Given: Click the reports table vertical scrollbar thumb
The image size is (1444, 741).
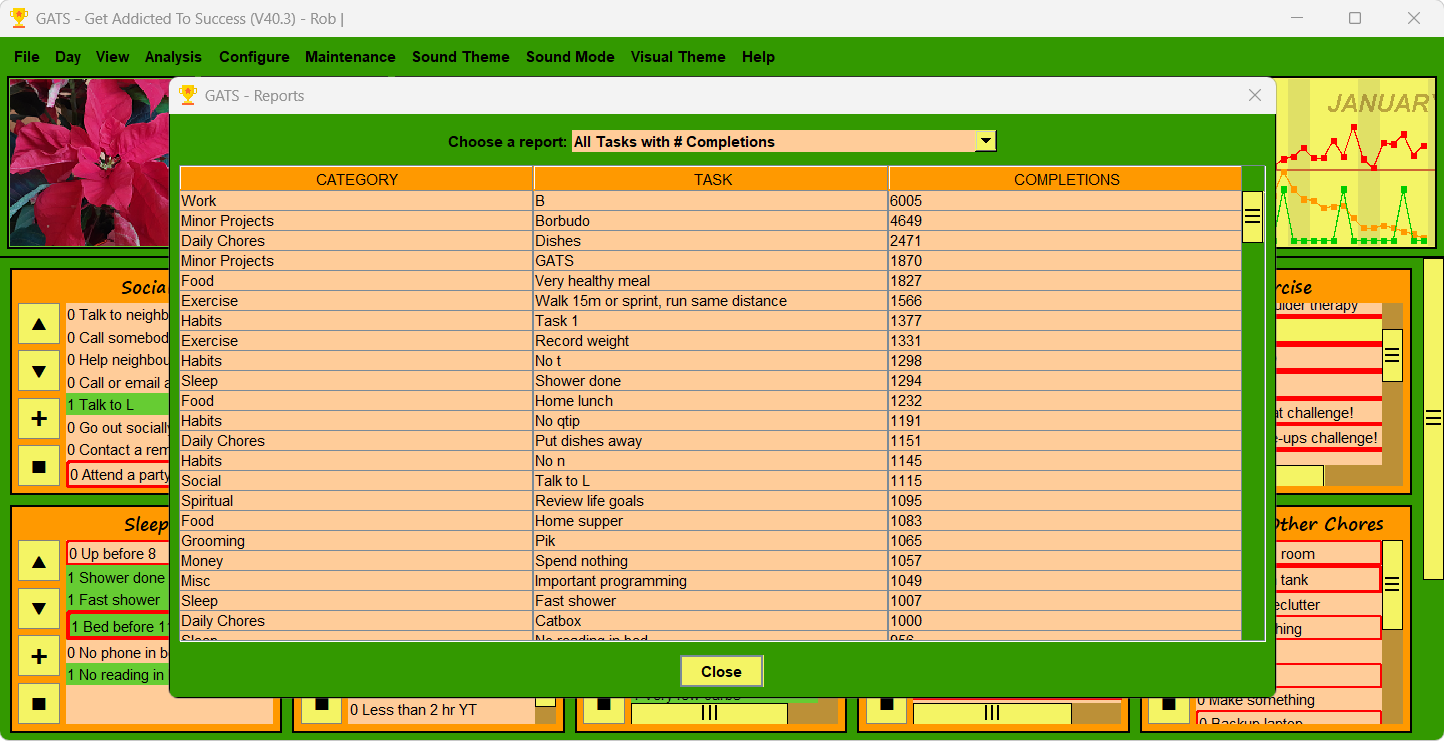Looking at the screenshot, I should coord(1252,217).
